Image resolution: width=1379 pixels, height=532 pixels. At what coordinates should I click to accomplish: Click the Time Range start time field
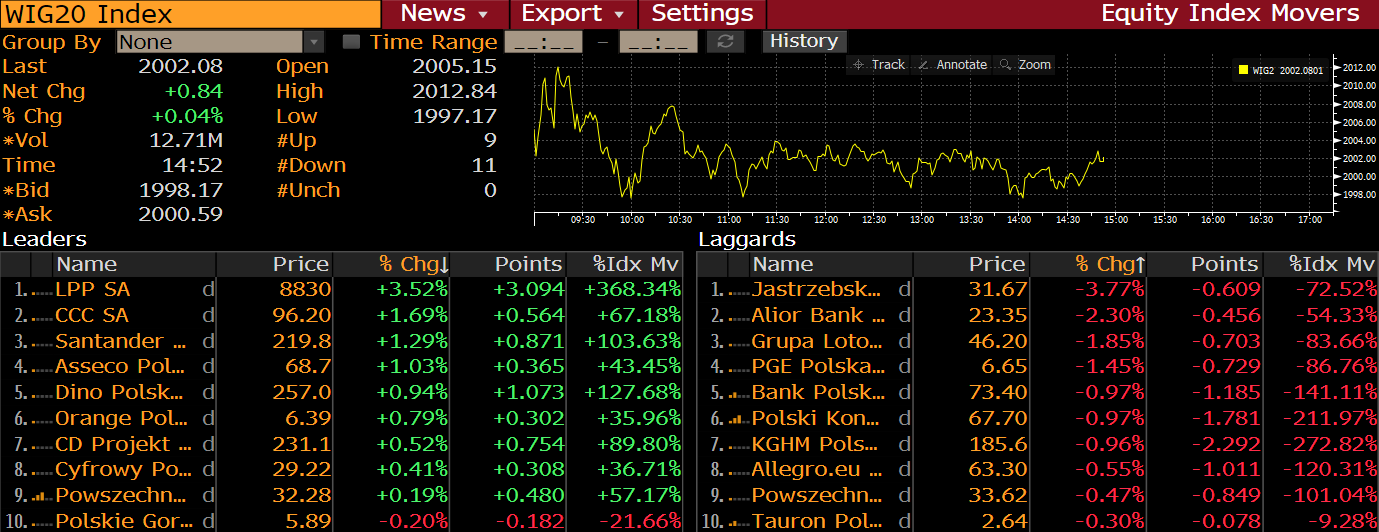(x=543, y=42)
